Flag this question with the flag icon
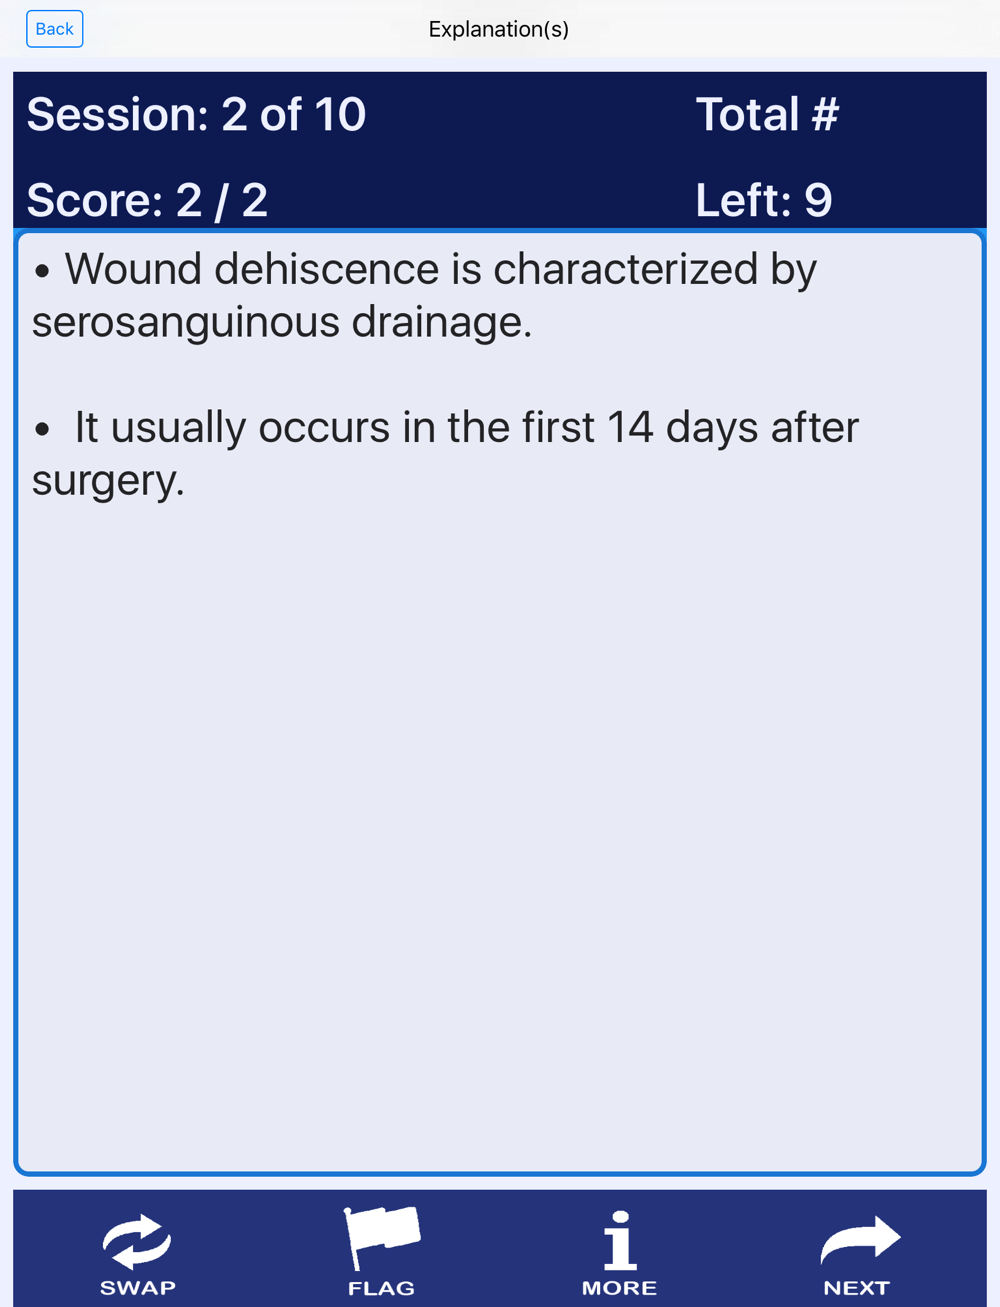 382,1238
